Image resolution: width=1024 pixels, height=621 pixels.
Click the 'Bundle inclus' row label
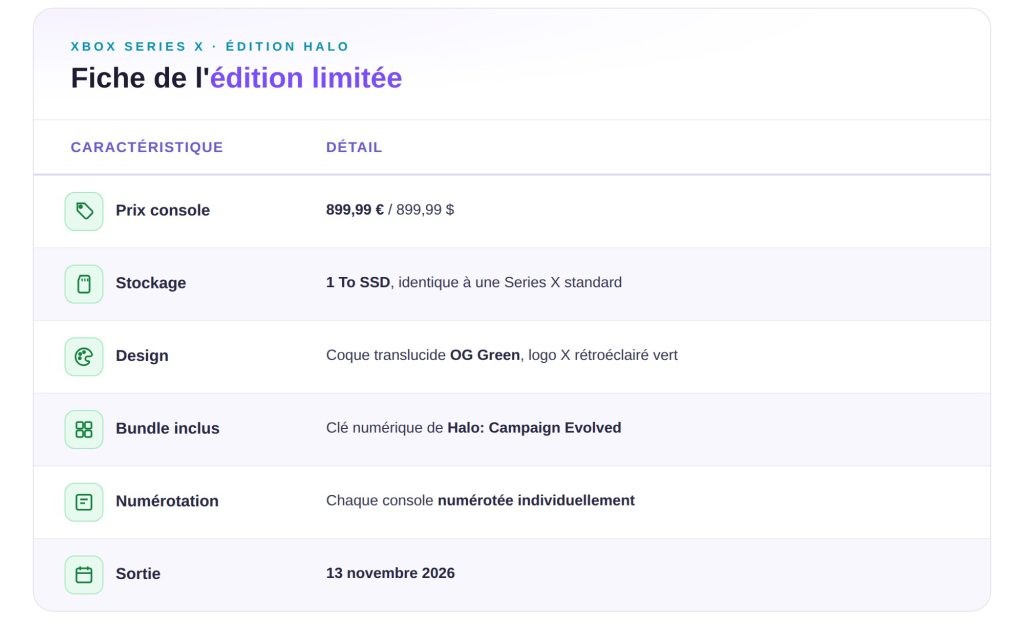[x=167, y=428]
